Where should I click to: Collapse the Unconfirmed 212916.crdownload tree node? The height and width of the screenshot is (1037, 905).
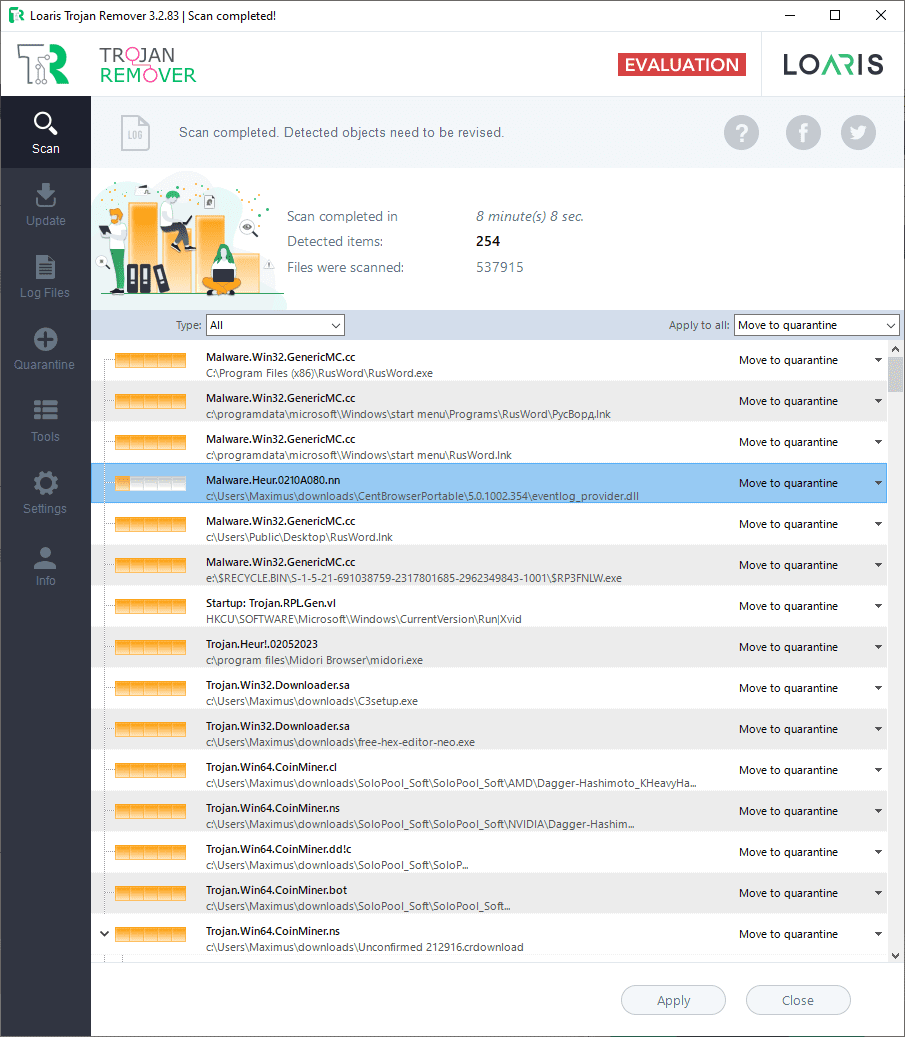(x=104, y=934)
